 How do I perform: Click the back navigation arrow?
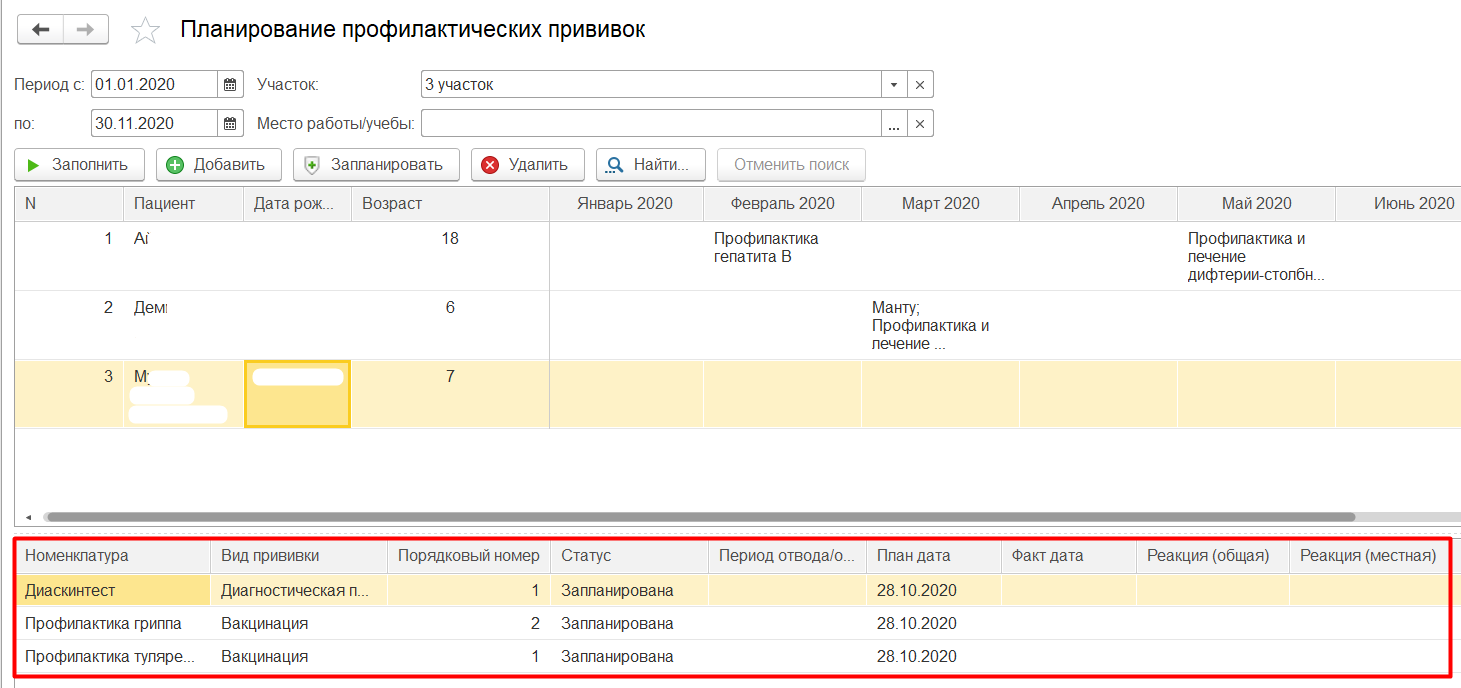41,30
